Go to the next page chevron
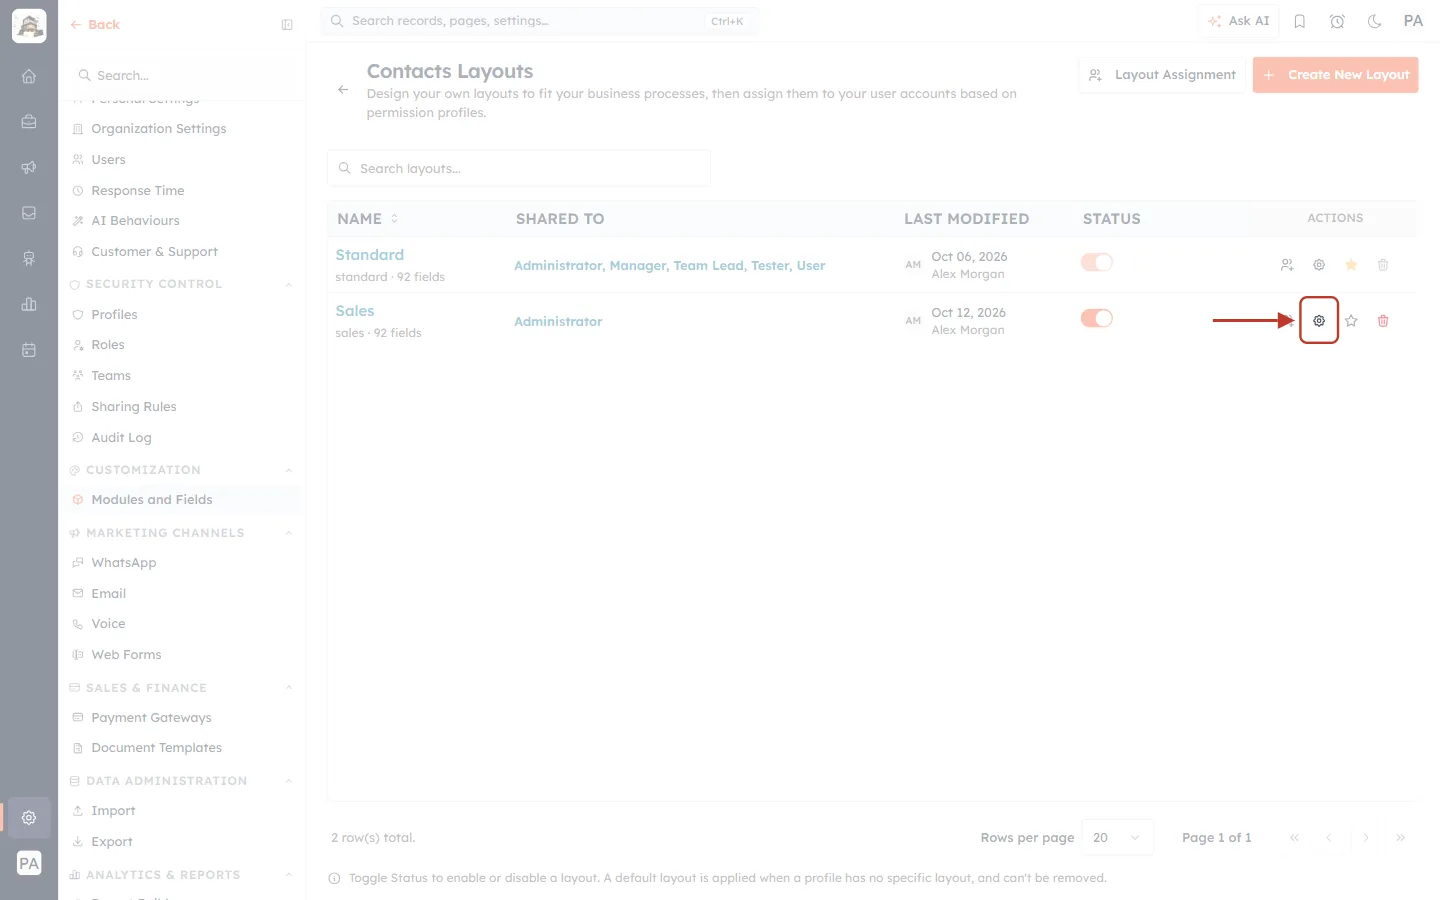Viewport: 1440px width, 900px height. point(1365,838)
